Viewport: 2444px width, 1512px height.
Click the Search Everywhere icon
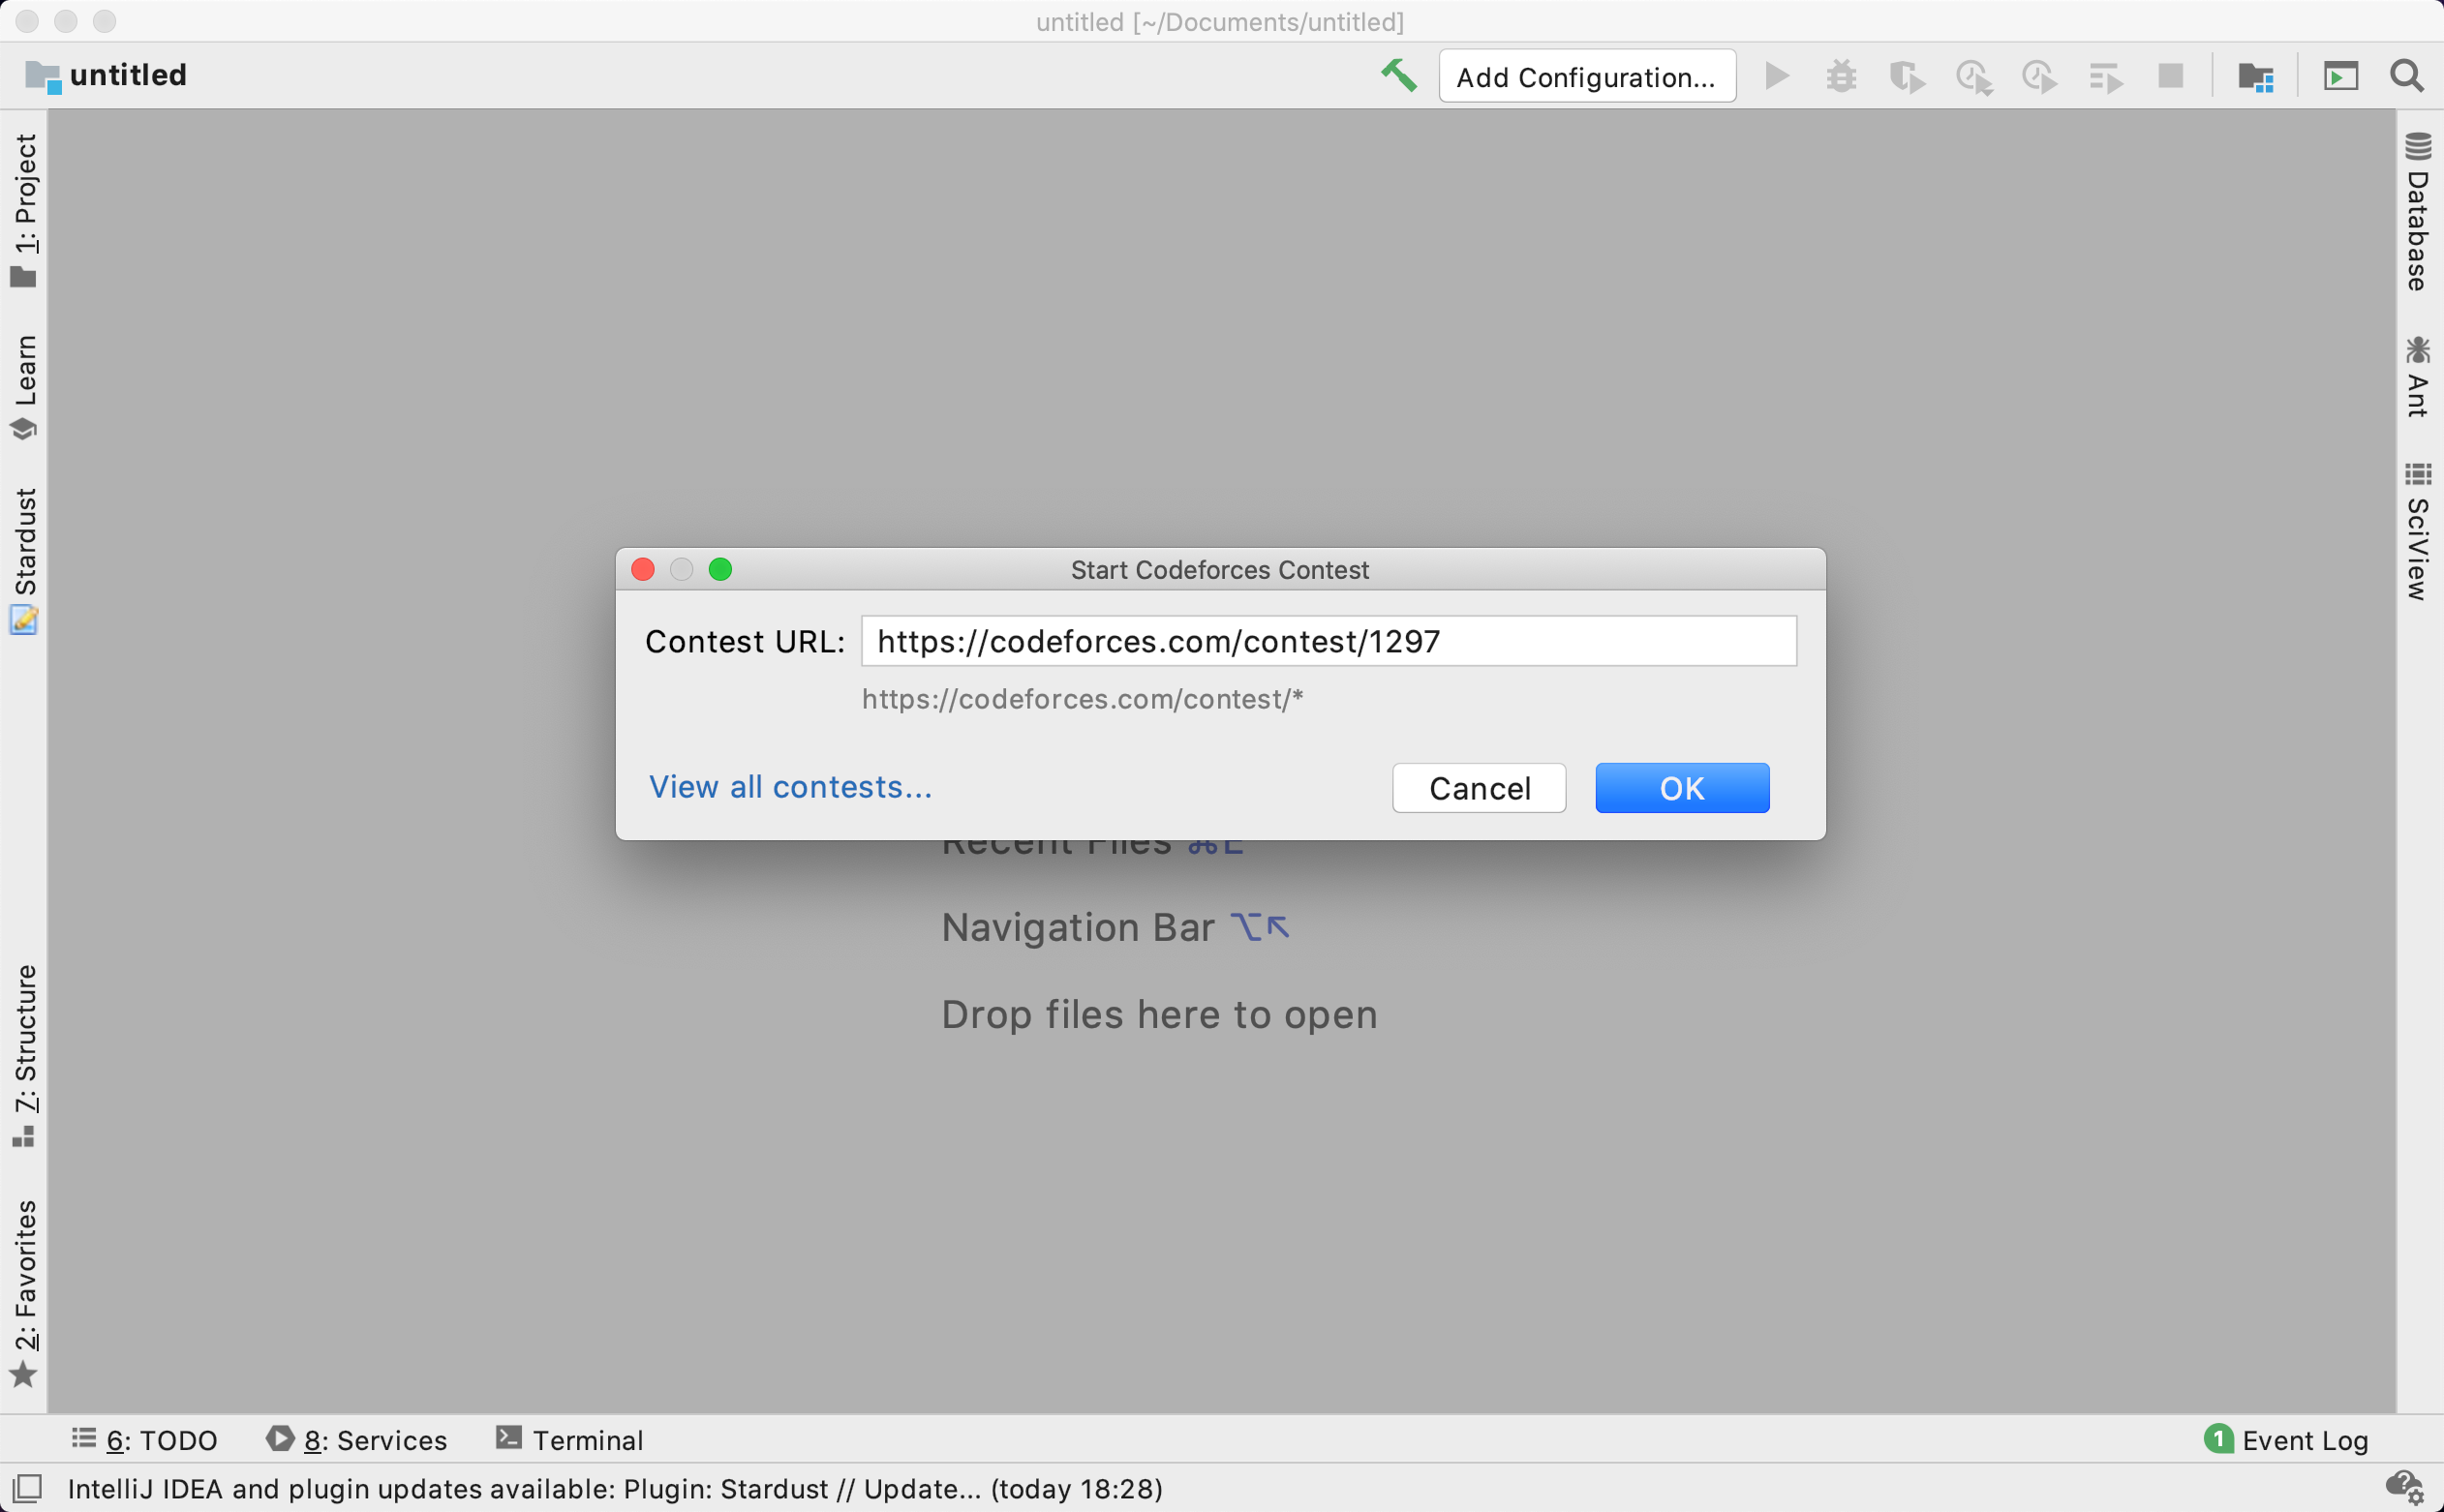(2405, 76)
